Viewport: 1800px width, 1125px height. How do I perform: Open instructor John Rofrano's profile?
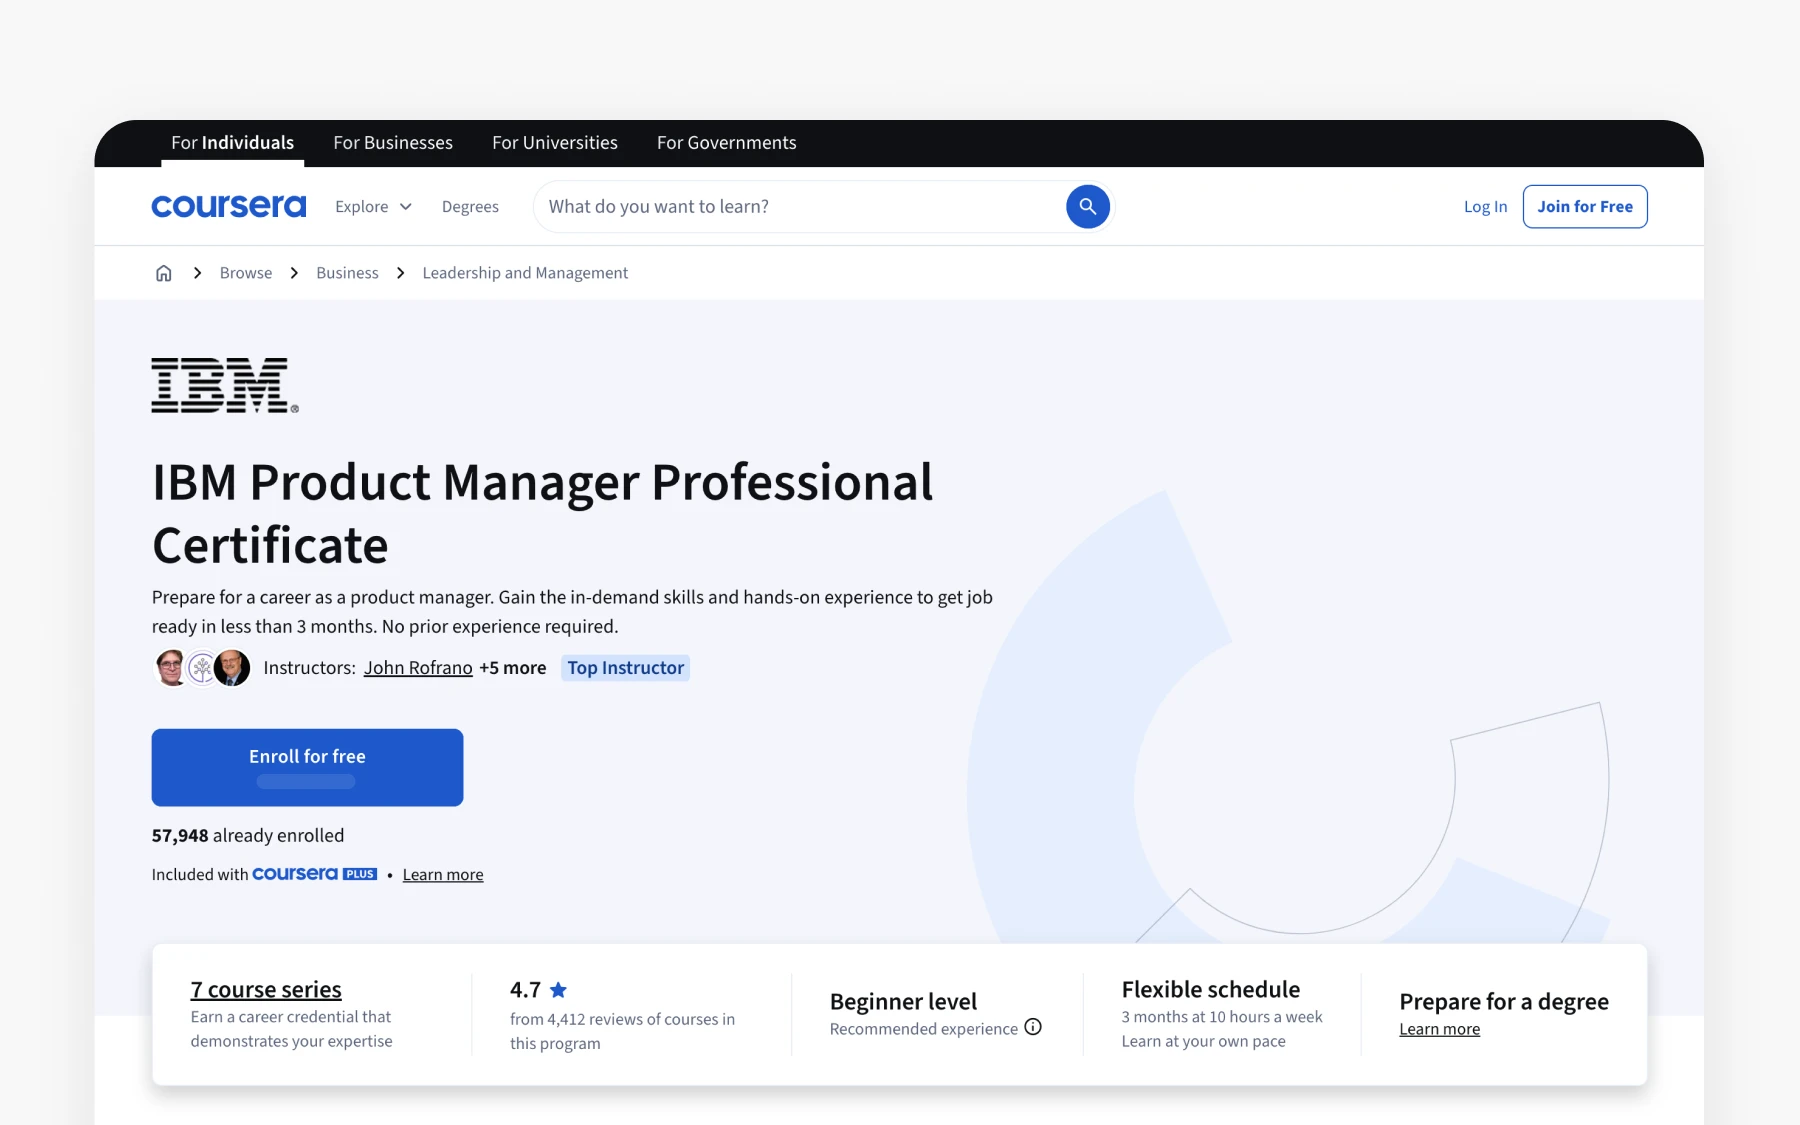click(418, 667)
